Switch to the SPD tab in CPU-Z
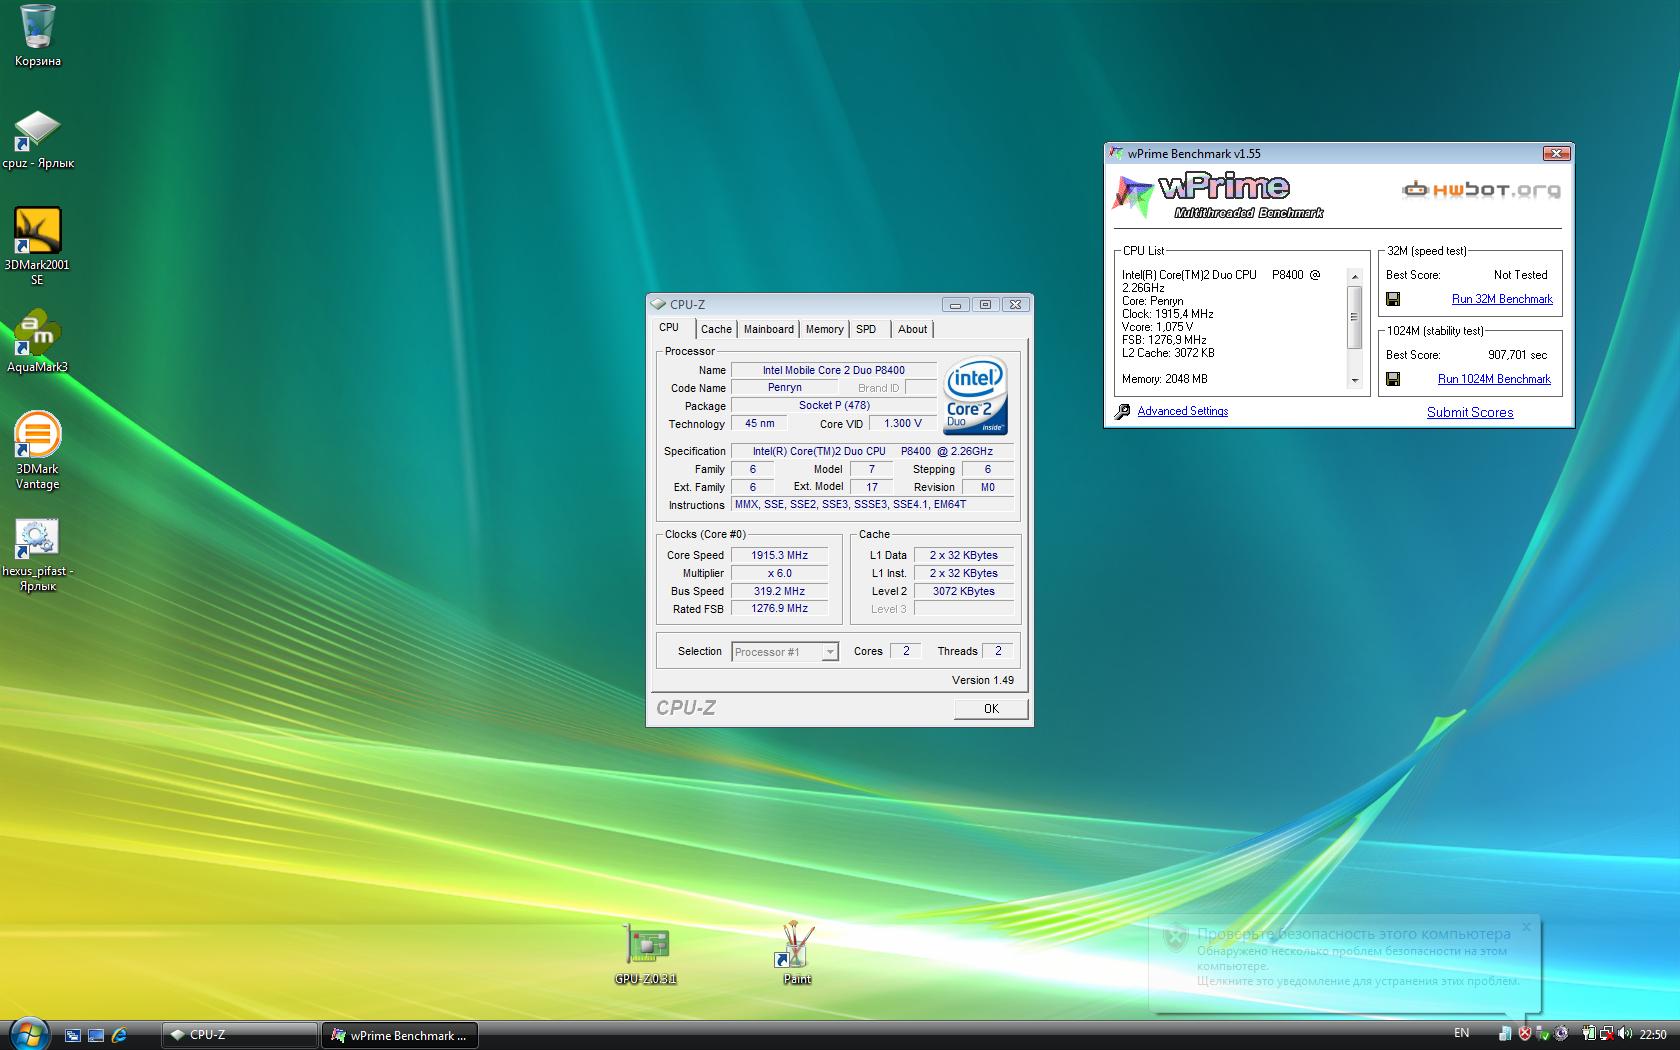The image size is (1680, 1050). point(867,329)
